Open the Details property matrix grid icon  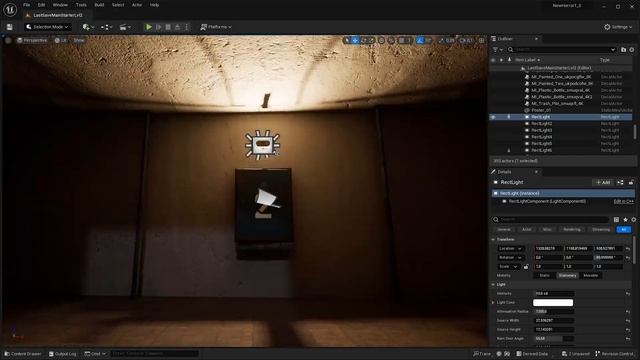pos(616,220)
